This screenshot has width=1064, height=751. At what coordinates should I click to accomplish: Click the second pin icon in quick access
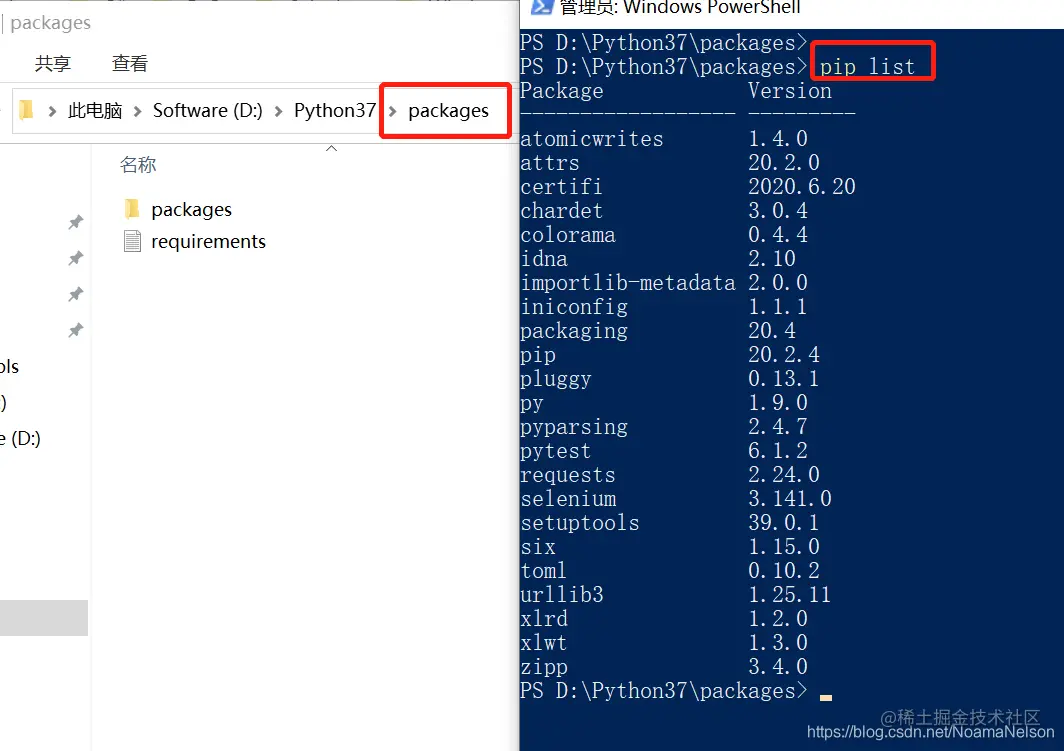pos(76,258)
